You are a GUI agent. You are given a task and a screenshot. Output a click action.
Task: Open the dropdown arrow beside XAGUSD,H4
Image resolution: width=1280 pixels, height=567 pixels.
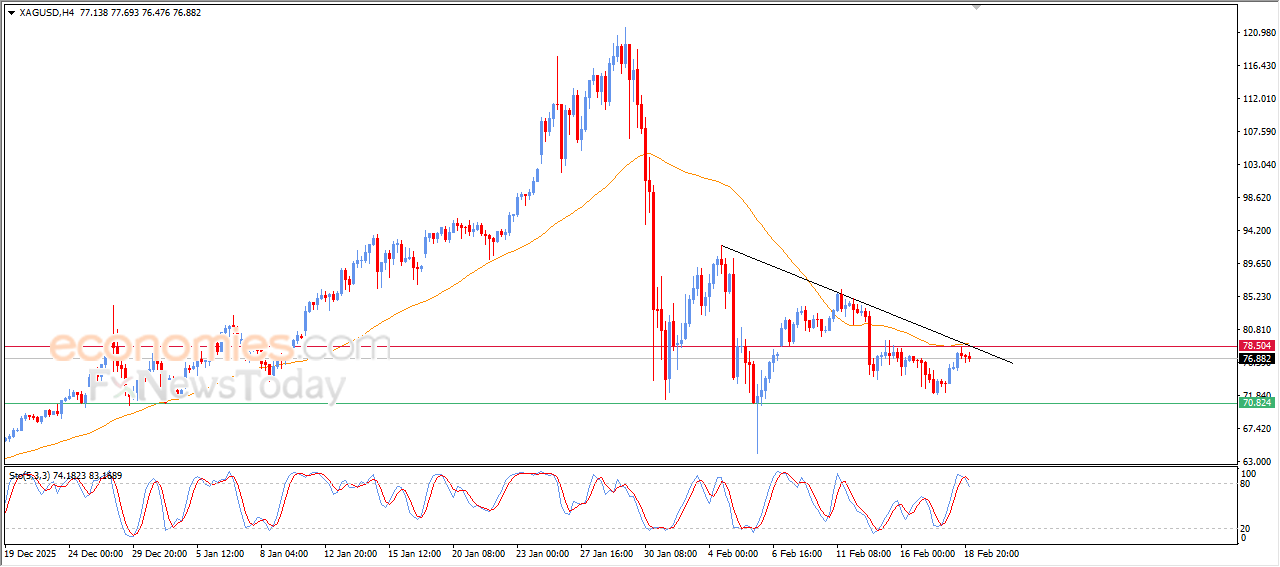(x=11, y=13)
